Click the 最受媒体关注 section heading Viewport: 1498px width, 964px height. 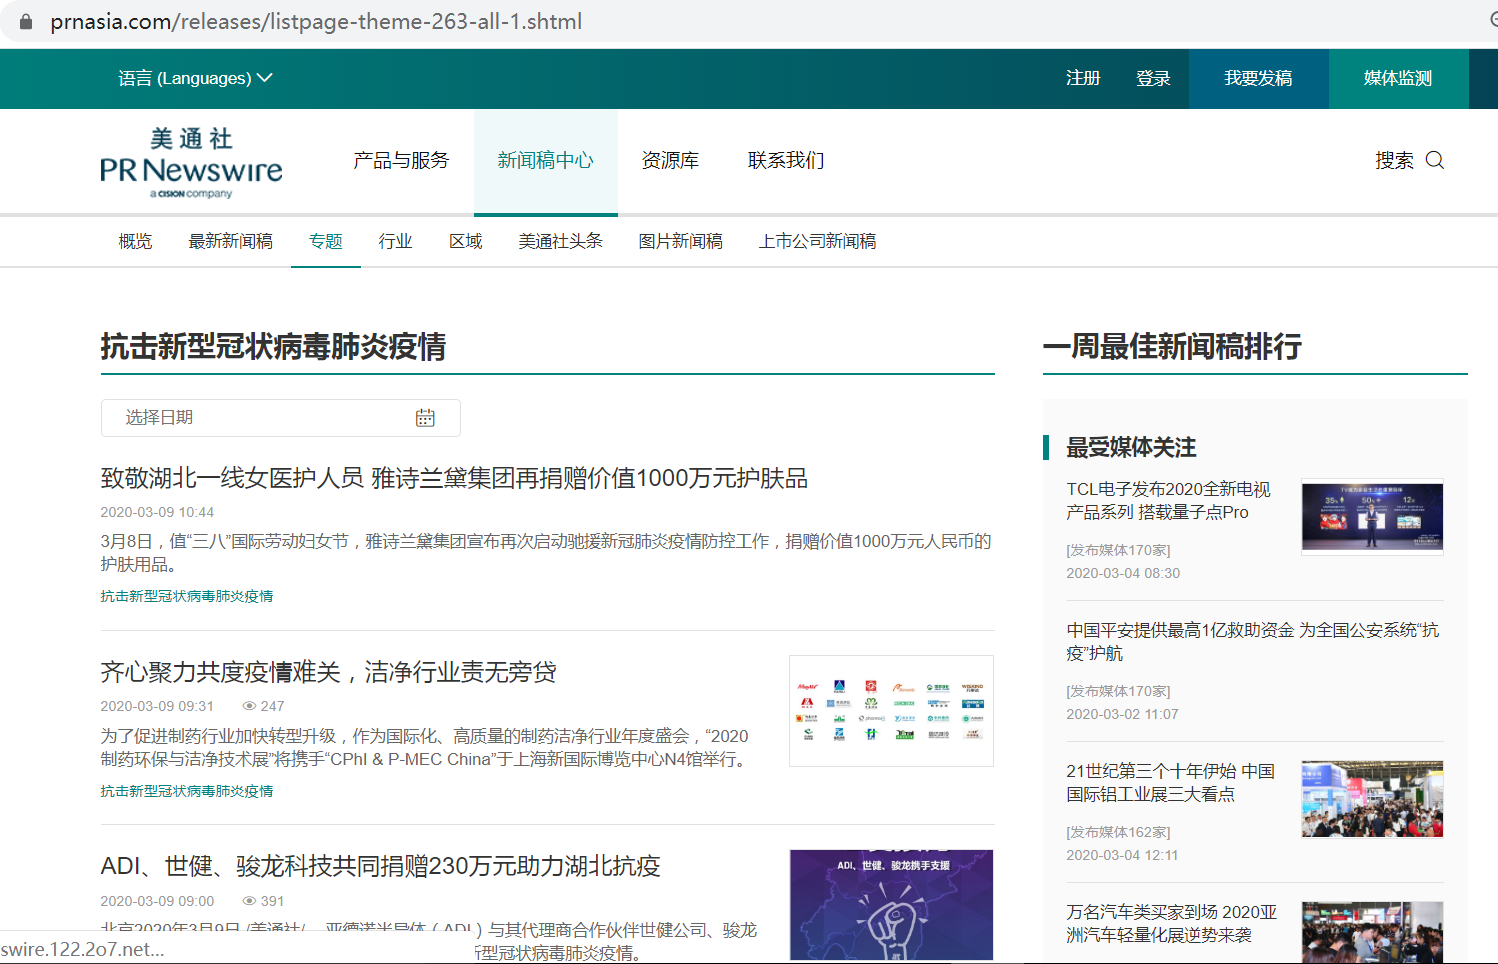1131,447
